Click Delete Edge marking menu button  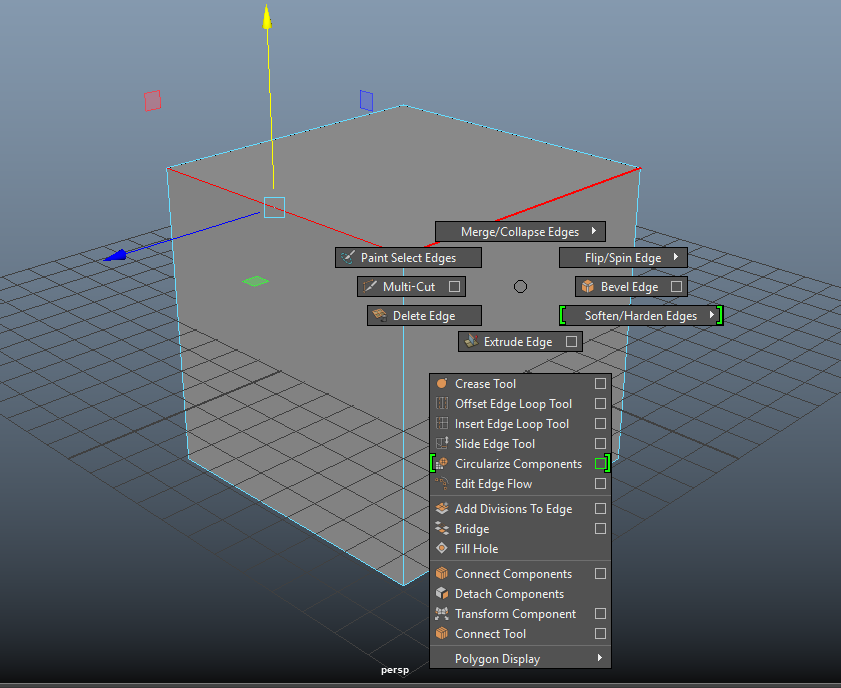pyautogui.click(x=424, y=315)
